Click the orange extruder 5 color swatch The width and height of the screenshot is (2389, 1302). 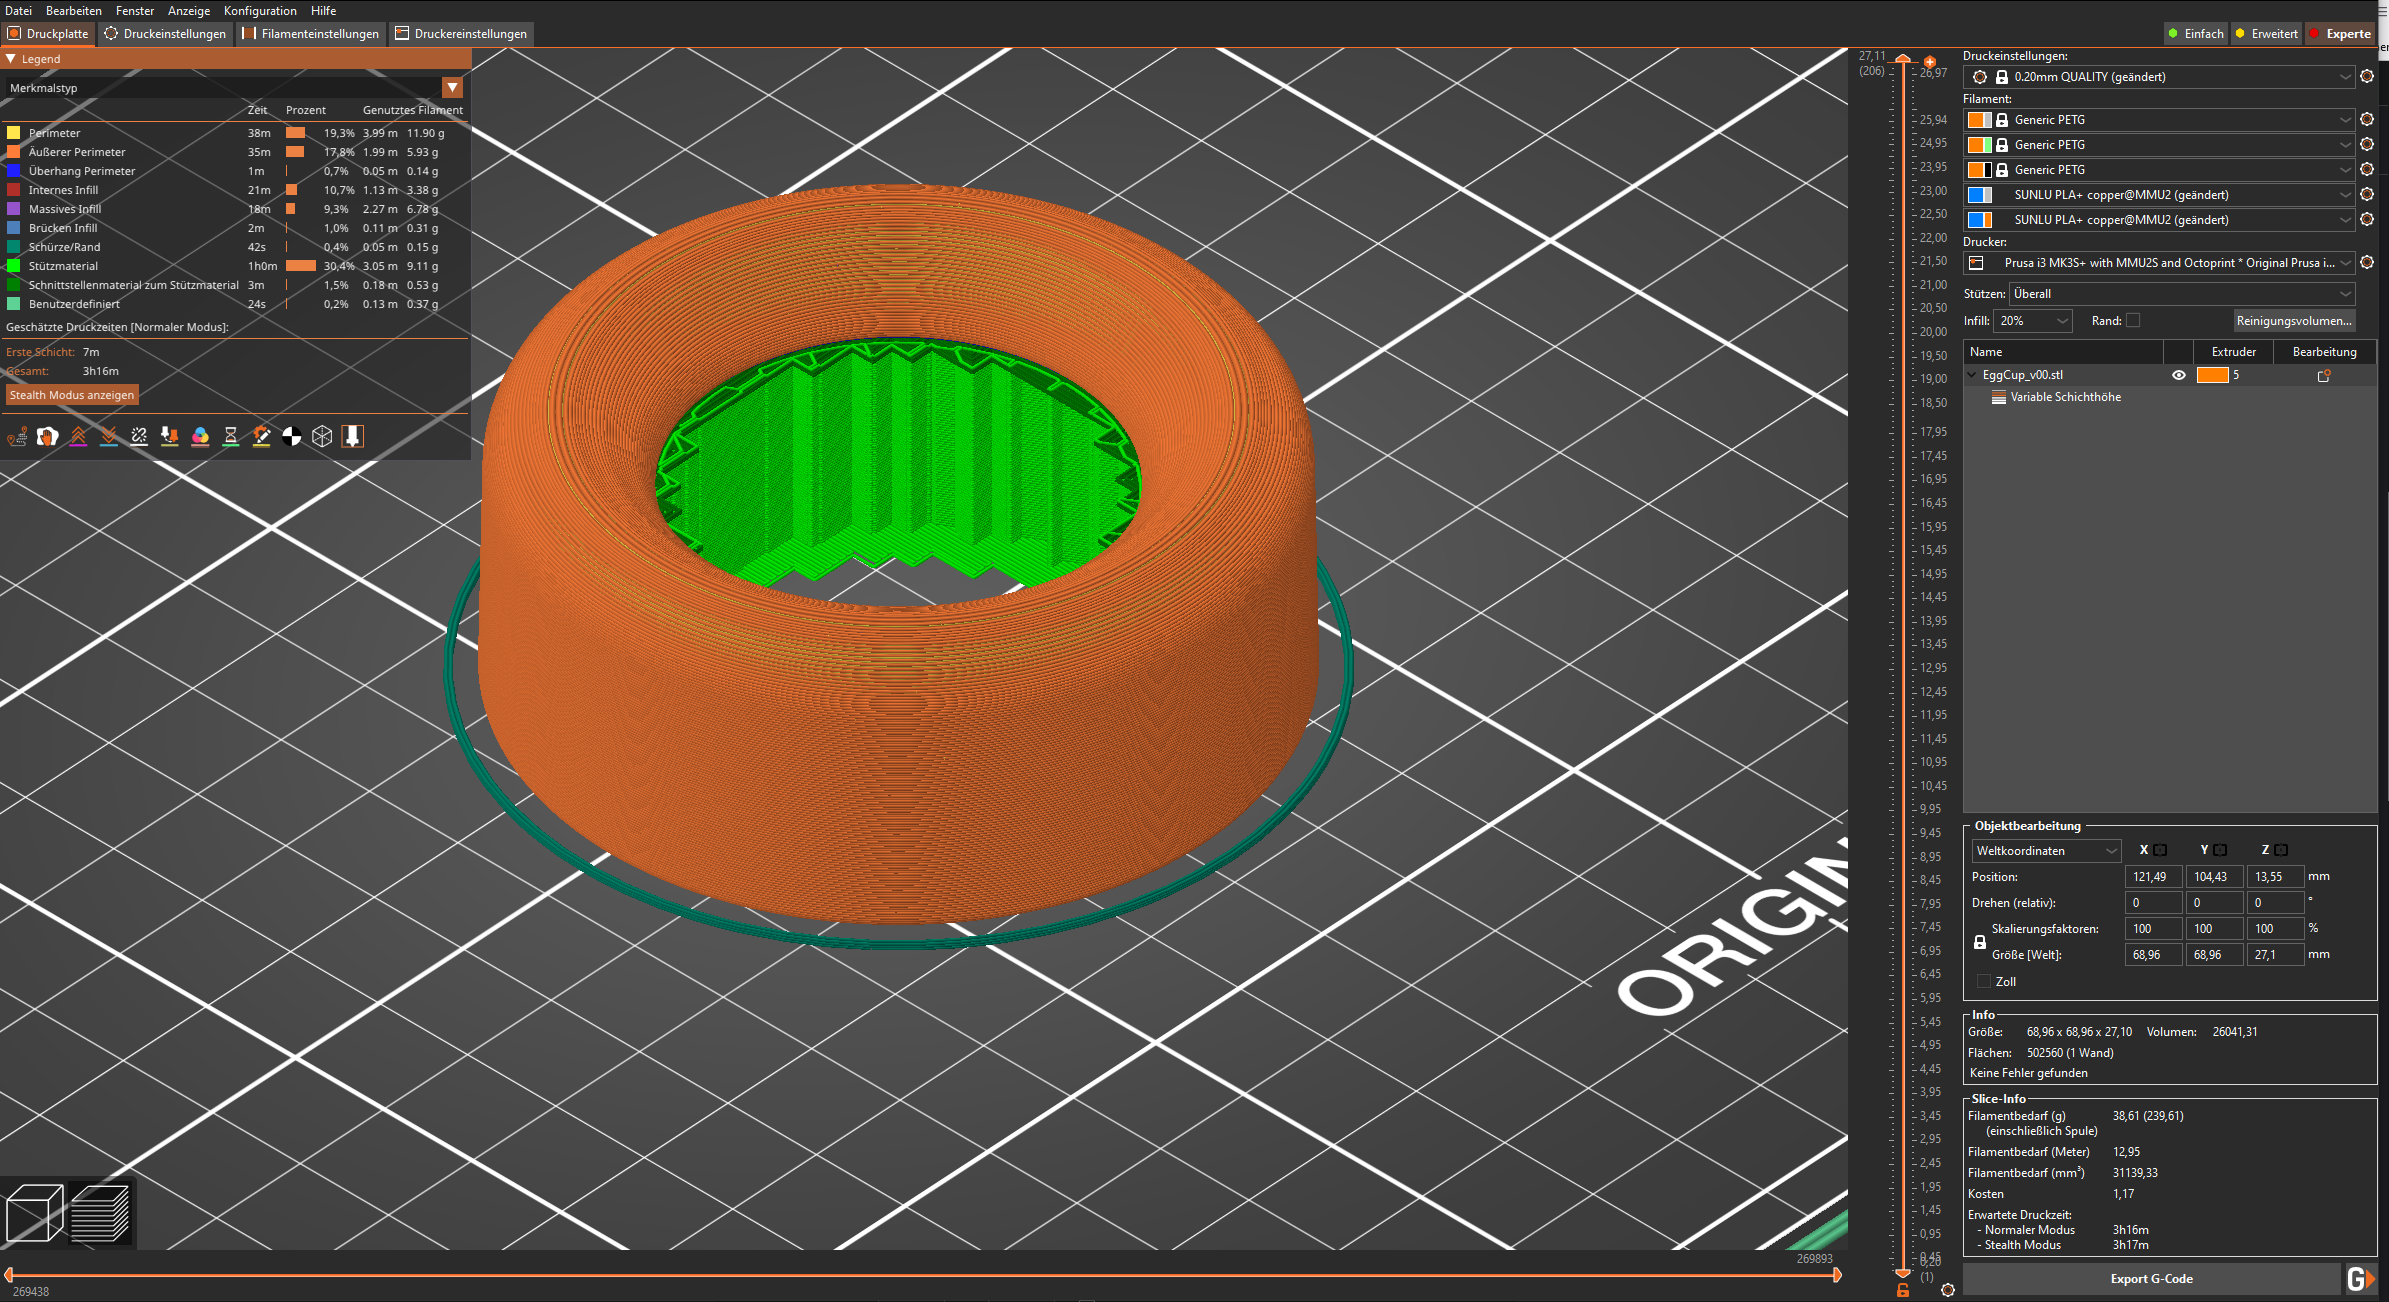pos(2212,375)
